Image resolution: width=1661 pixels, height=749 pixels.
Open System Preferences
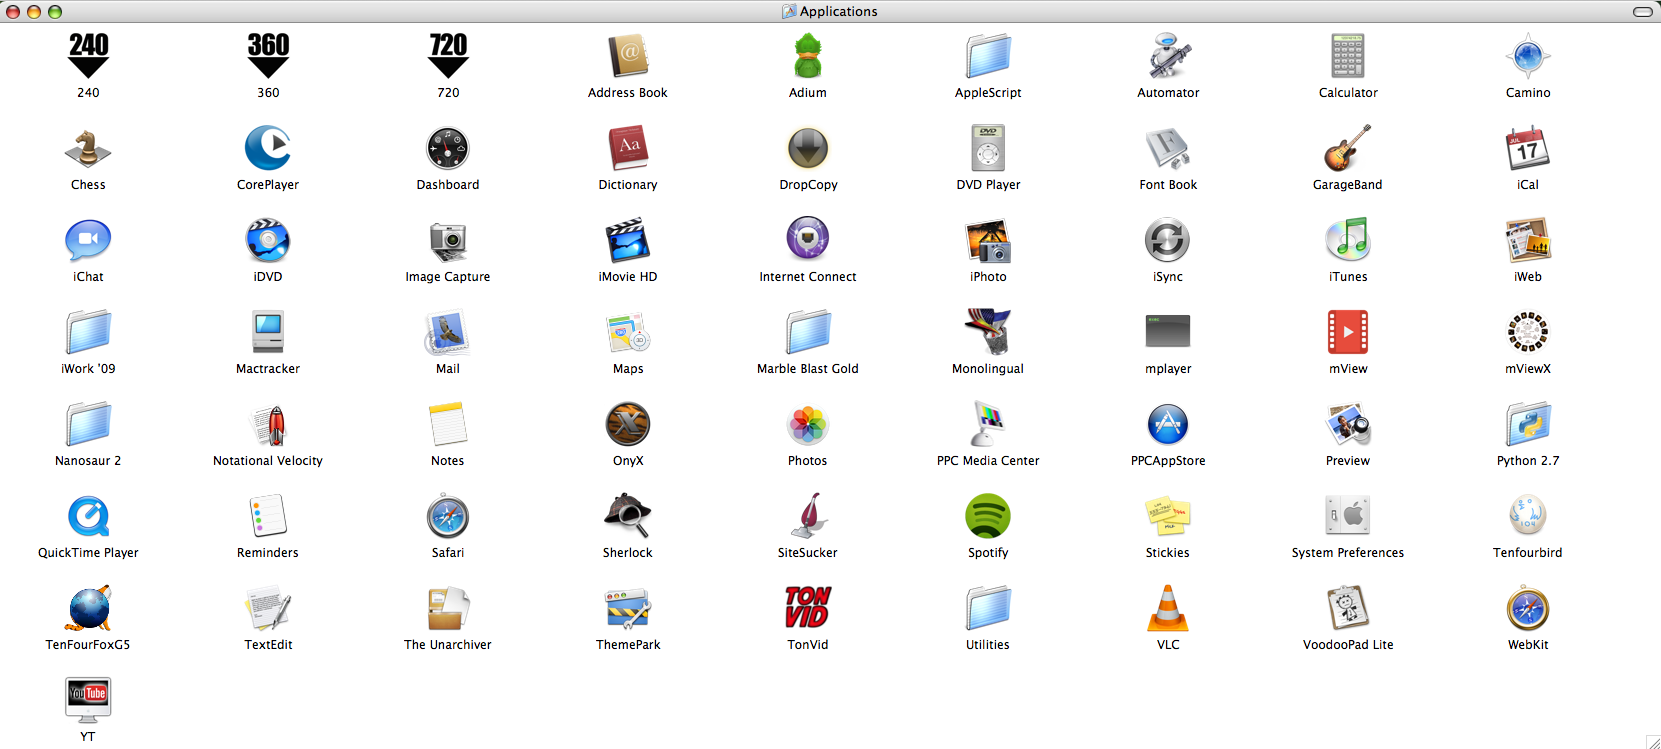(x=1348, y=516)
